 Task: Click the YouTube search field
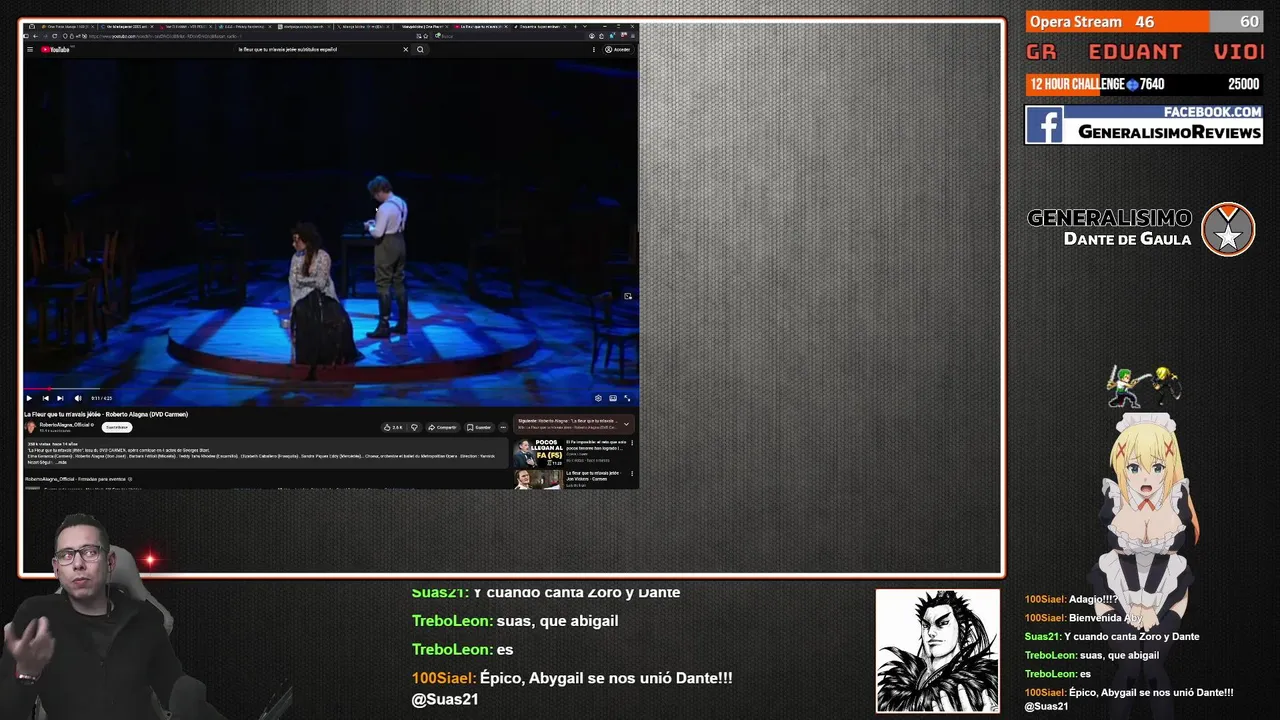coord(315,49)
